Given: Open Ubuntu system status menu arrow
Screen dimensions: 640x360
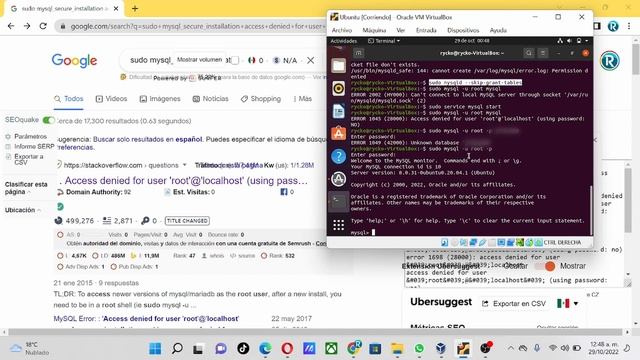Looking at the screenshot, I should click(x=587, y=41).
